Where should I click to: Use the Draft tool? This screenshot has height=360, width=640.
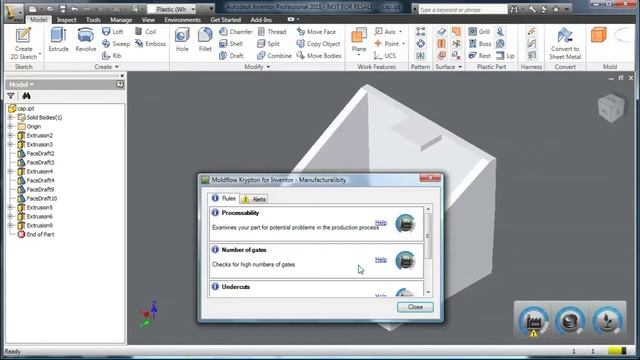click(x=231, y=56)
